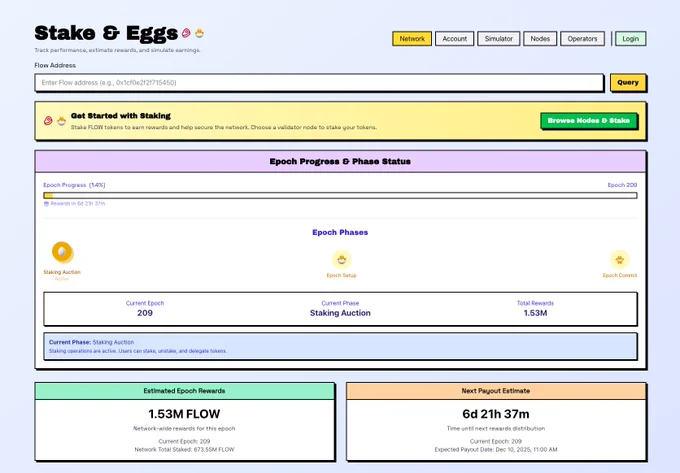The height and width of the screenshot is (473, 680).
Task: Go to the Nodes tab
Action: pos(540,39)
